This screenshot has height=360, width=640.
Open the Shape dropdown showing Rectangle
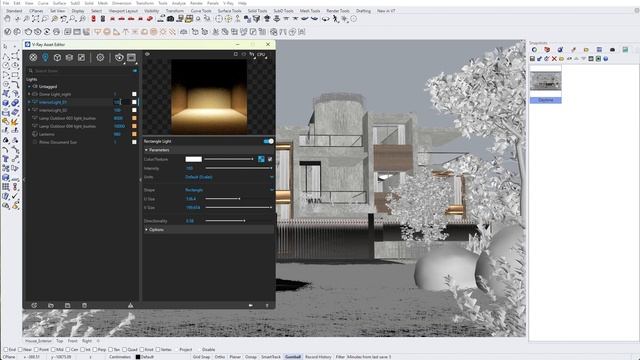click(229, 190)
